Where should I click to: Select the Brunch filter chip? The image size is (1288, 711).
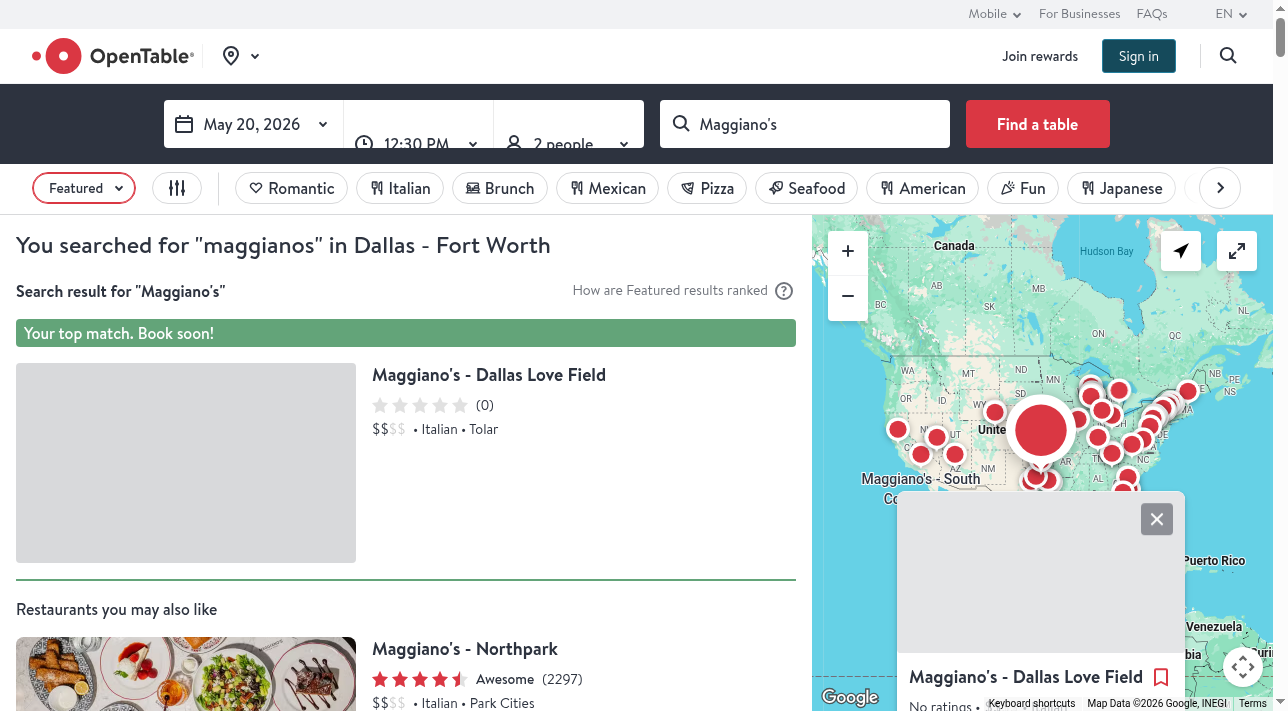coord(500,188)
